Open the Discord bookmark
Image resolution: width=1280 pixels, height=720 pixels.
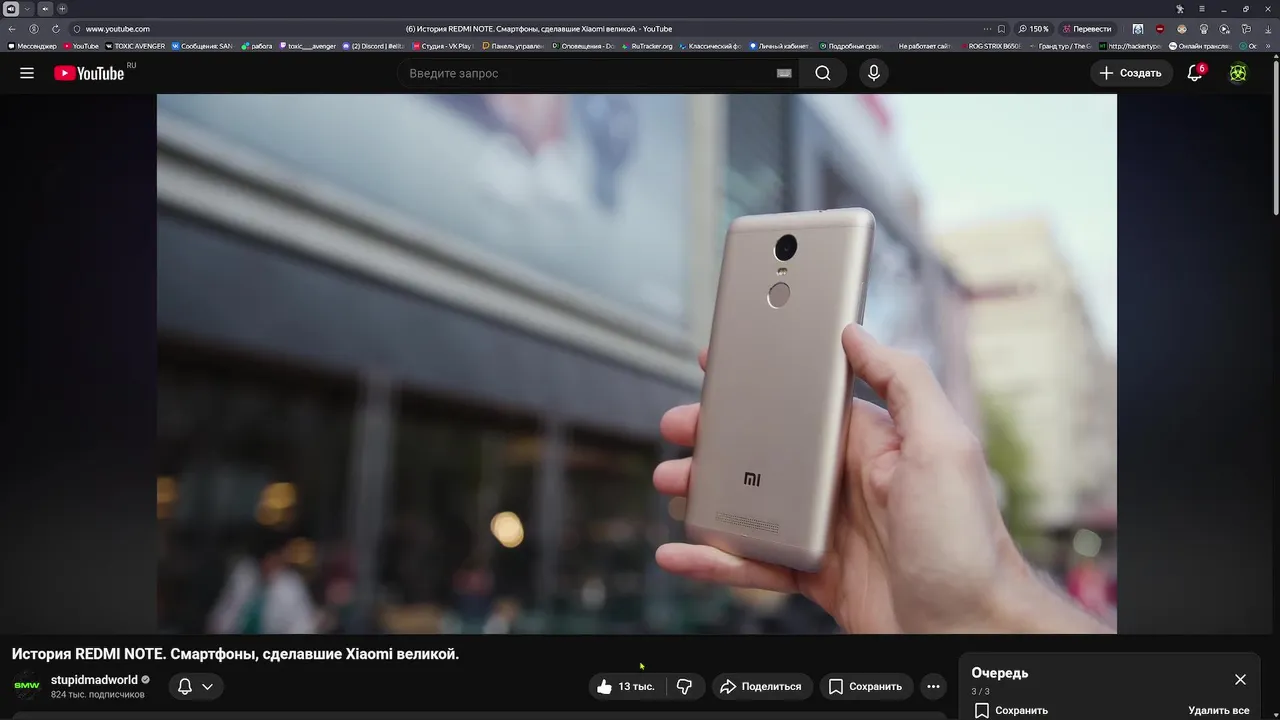(x=373, y=45)
